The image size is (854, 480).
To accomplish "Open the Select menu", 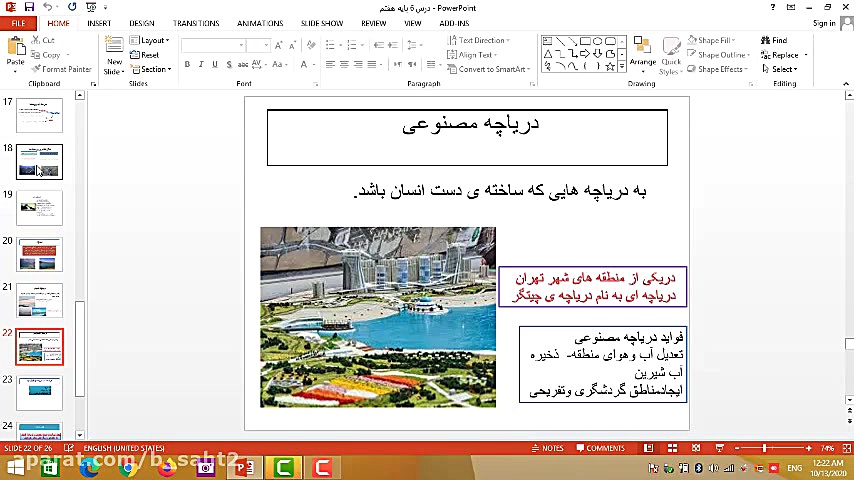I will 779,69.
